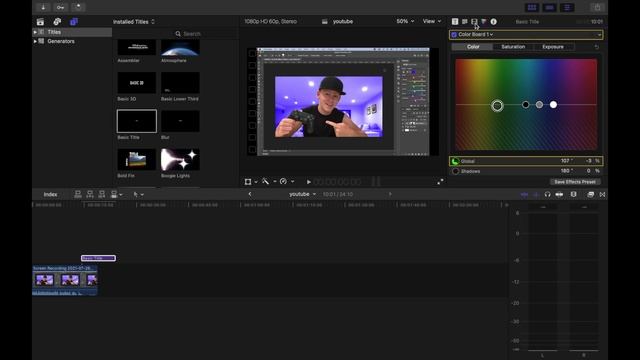Image resolution: width=640 pixels, height=360 pixels.
Task: Open the Installed Titles dropdown
Action: coord(134,22)
